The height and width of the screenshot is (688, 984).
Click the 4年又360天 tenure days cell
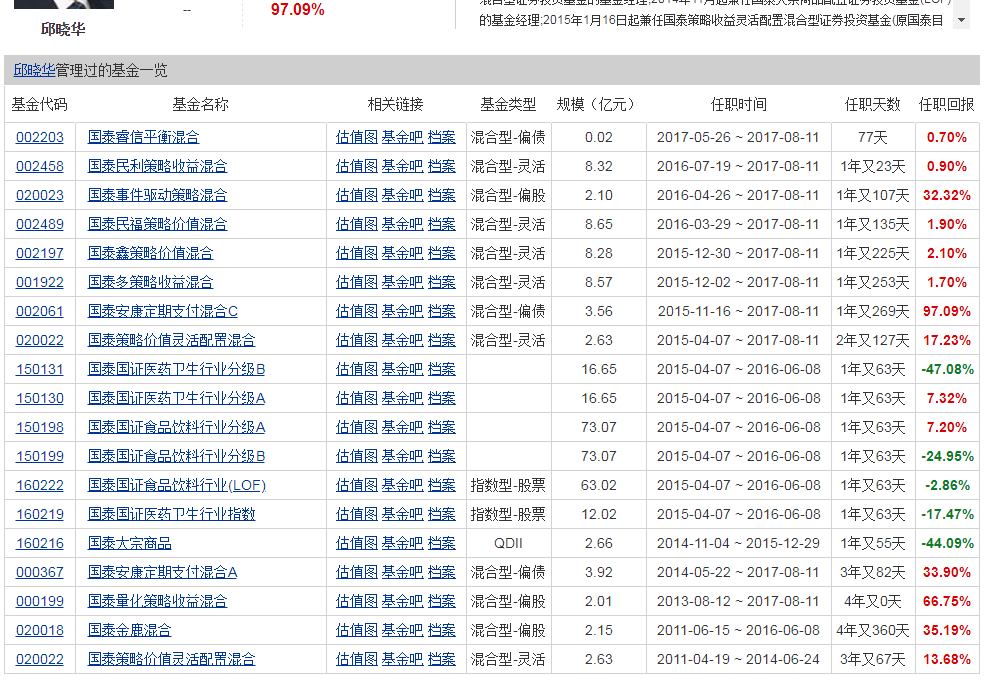tap(872, 630)
